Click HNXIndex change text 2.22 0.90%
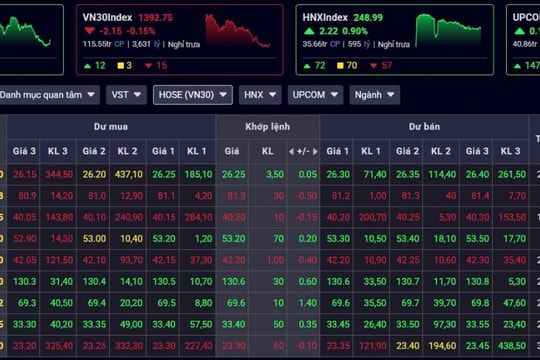The height and width of the screenshot is (360, 540). click(x=343, y=31)
